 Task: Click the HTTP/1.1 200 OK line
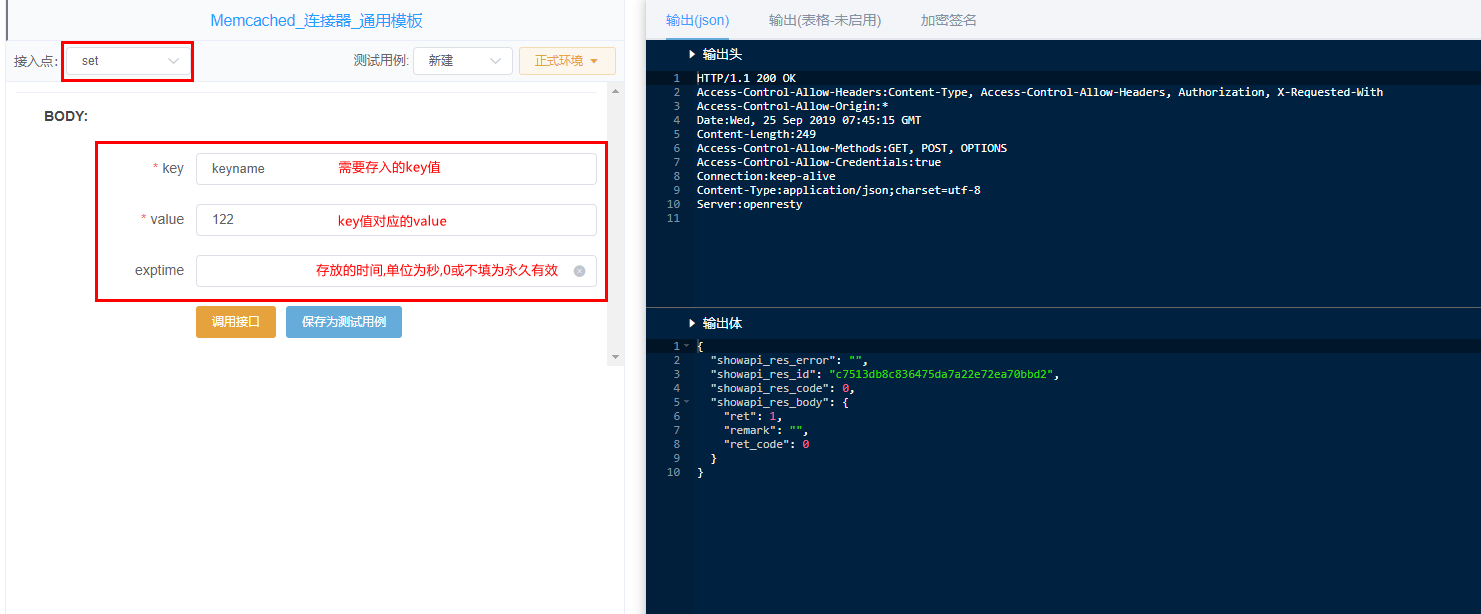coord(746,78)
